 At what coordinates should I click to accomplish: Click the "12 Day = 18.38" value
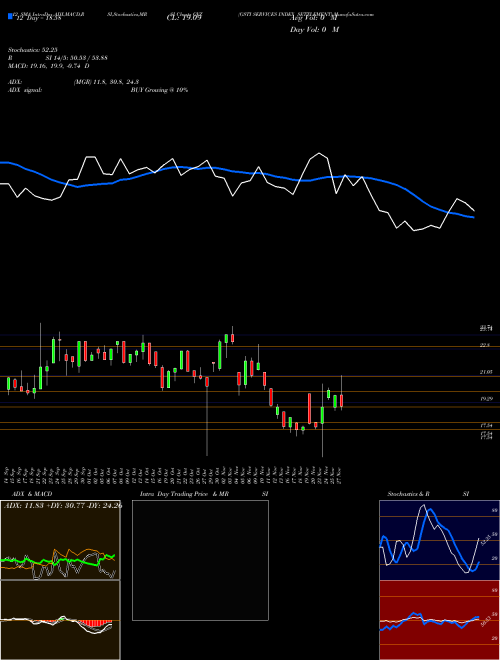[39, 18]
